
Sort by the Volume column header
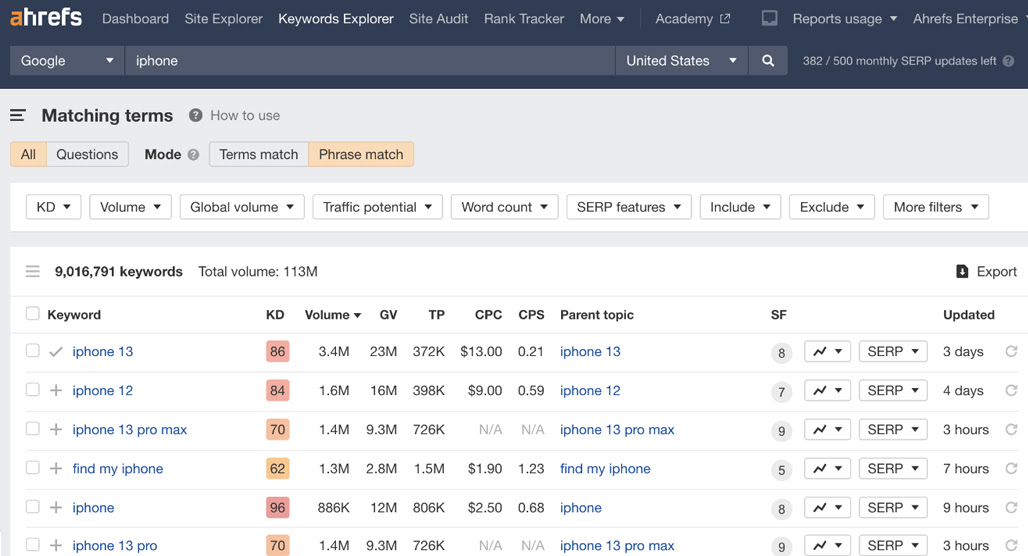tap(333, 315)
